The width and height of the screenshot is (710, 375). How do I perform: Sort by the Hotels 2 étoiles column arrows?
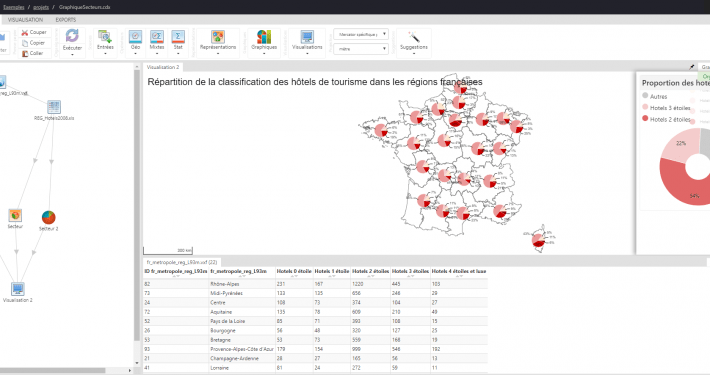370,276
